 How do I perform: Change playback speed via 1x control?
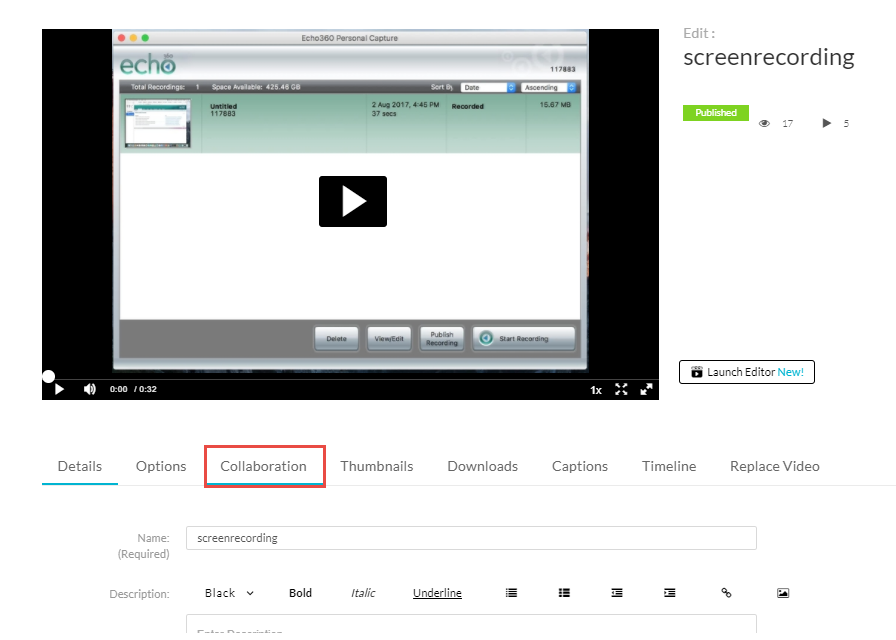point(596,390)
